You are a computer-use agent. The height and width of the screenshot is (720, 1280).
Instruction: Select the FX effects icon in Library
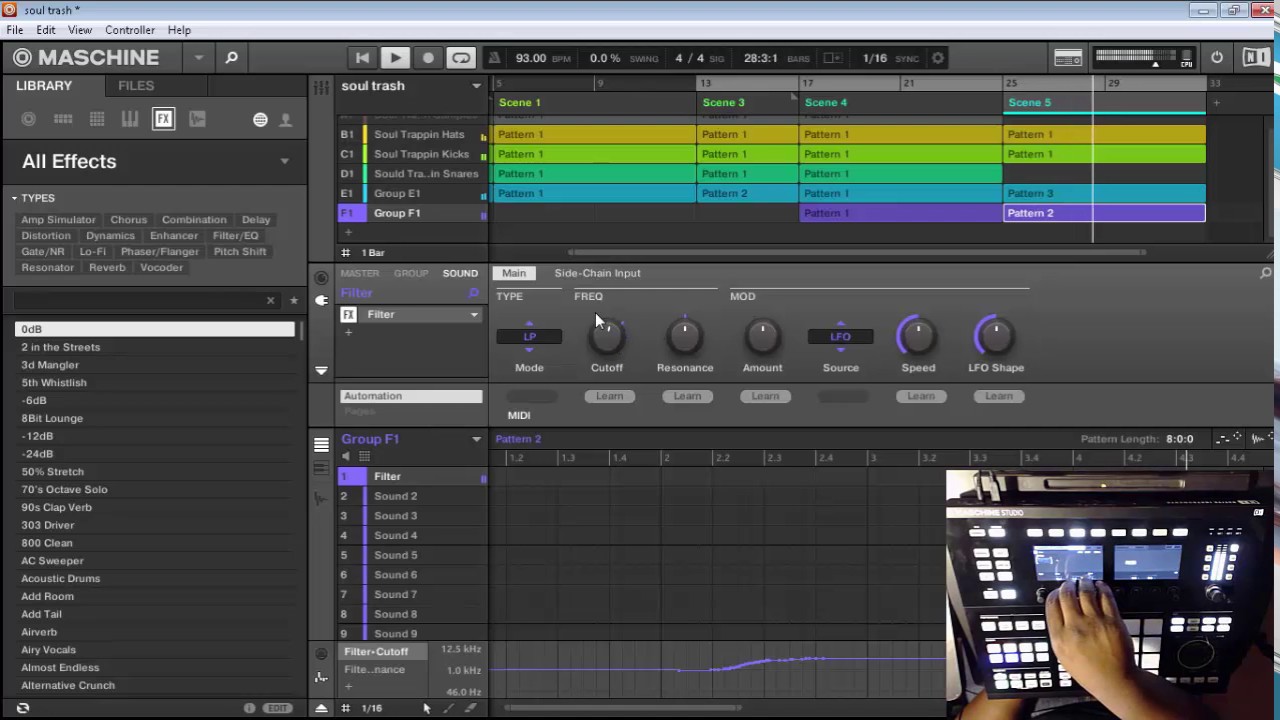click(163, 119)
